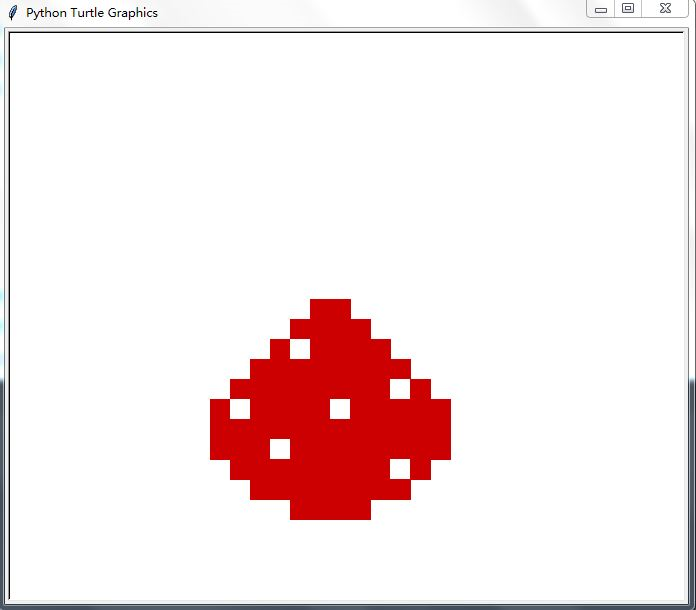Close the Python Turtle Graphics window
The width and height of the screenshot is (696, 610).
tap(665, 8)
